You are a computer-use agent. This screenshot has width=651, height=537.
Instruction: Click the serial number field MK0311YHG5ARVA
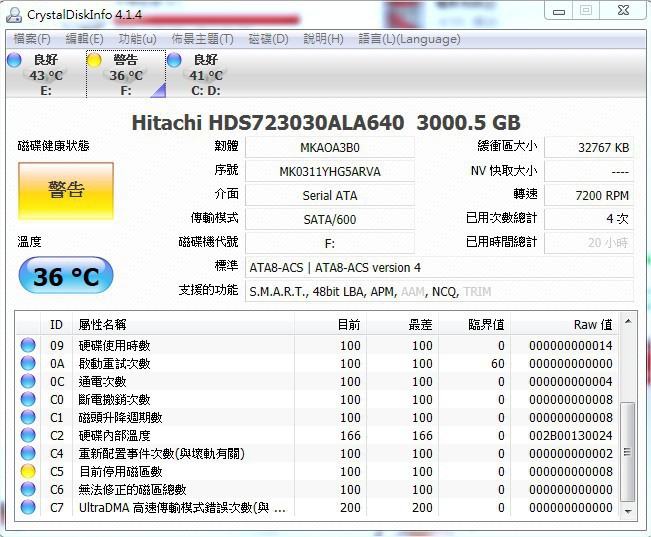330,172
